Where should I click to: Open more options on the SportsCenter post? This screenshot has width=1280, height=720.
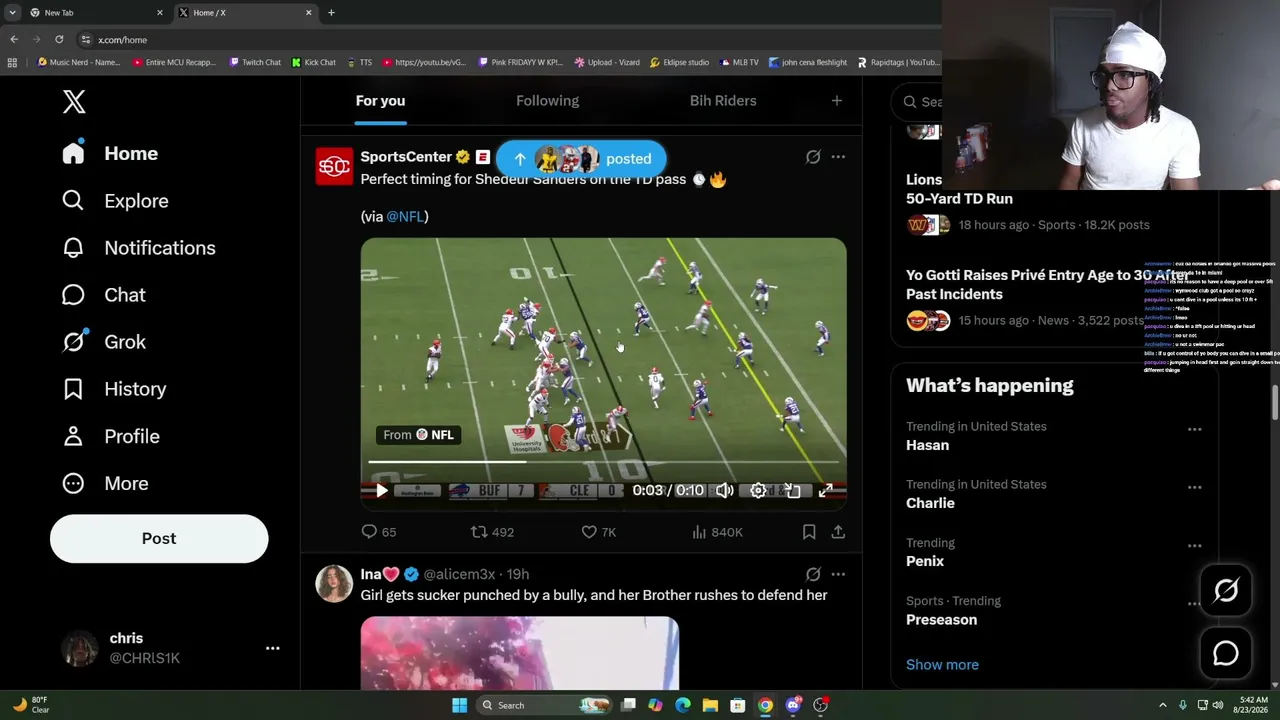pos(838,157)
